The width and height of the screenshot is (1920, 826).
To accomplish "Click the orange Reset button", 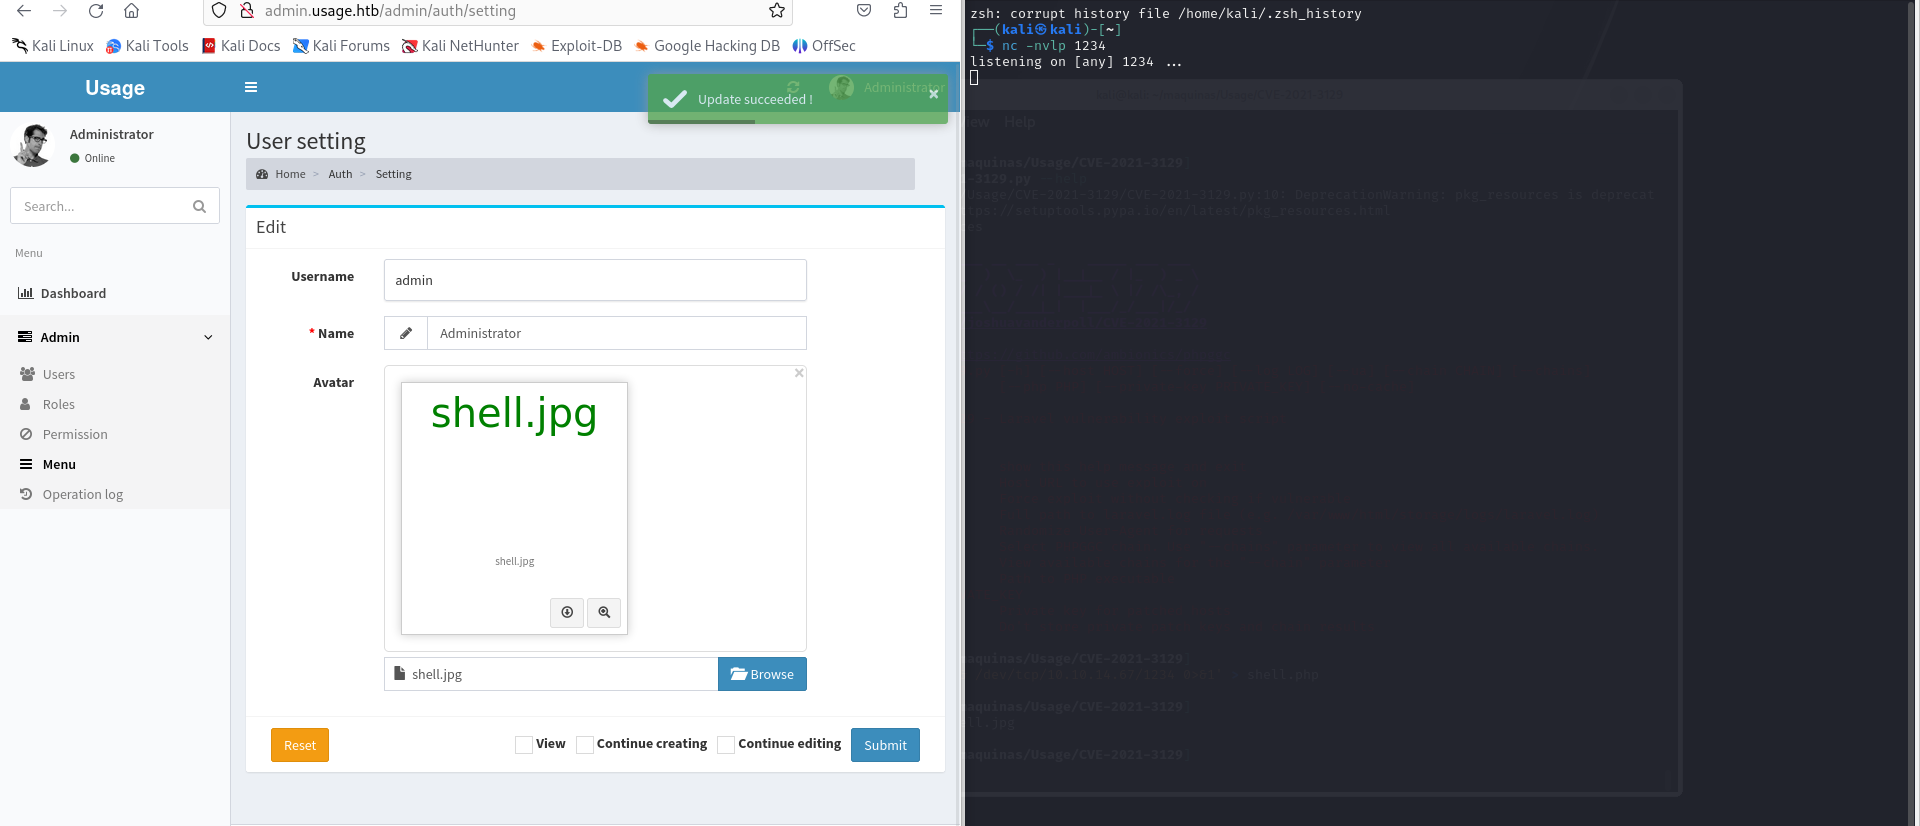I will (300, 745).
